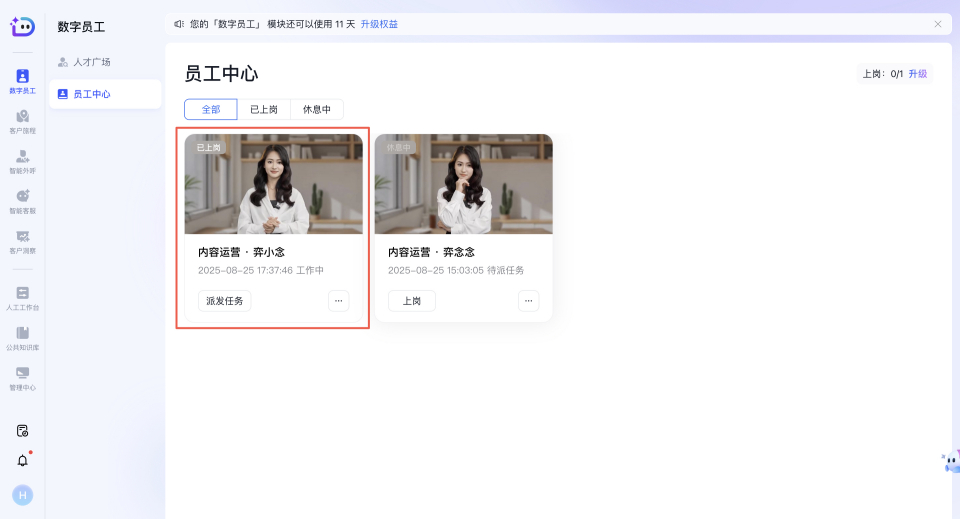Open the user avatar H
This screenshot has width=960, height=519.
click(22, 494)
